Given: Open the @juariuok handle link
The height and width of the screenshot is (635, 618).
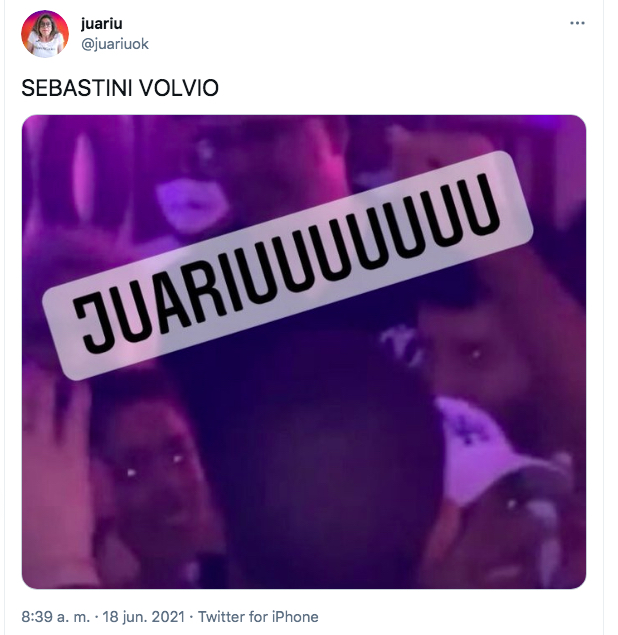Looking at the screenshot, I should tap(115, 44).
